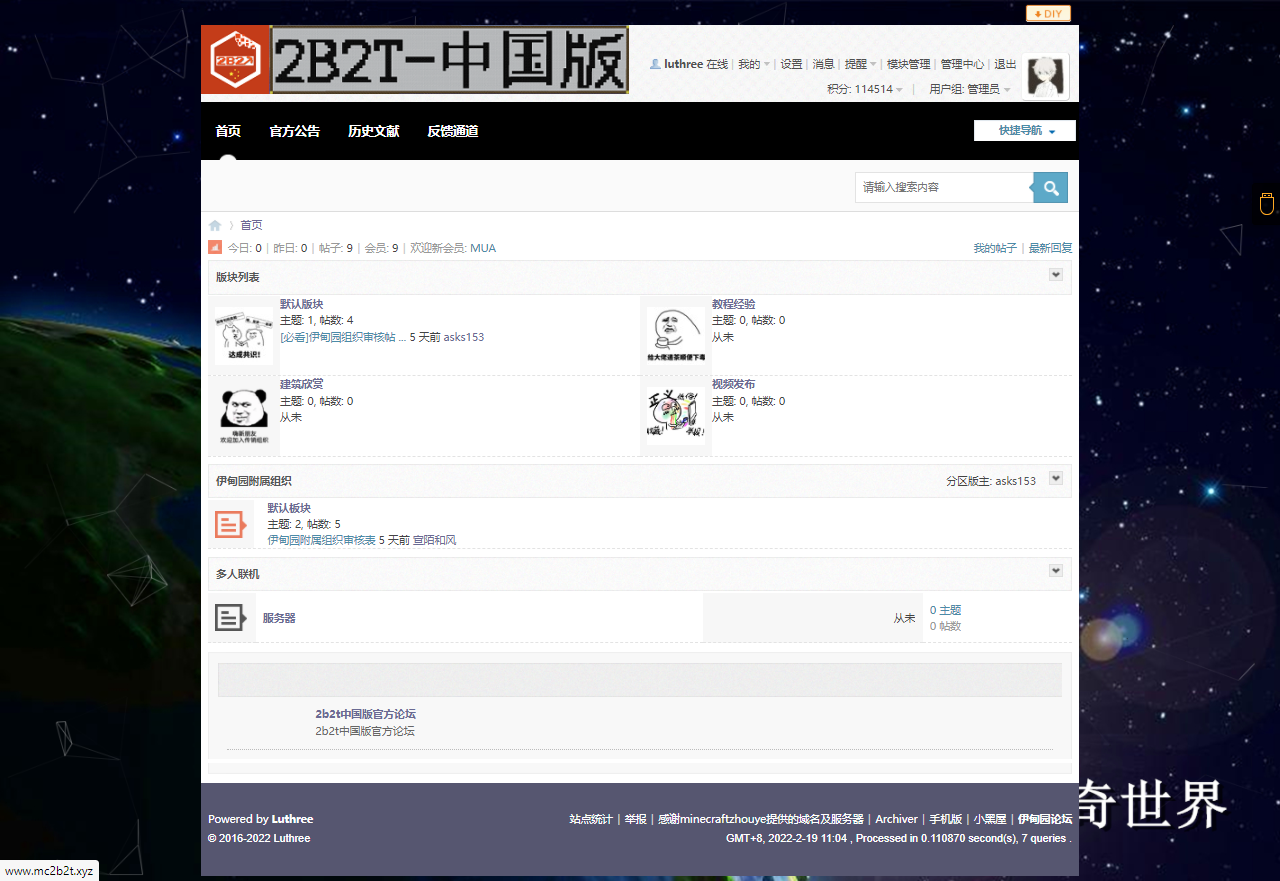Open the 管理中心 admin link
Image resolution: width=1280 pixels, height=881 pixels.
pyautogui.click(x=962, y=64)
